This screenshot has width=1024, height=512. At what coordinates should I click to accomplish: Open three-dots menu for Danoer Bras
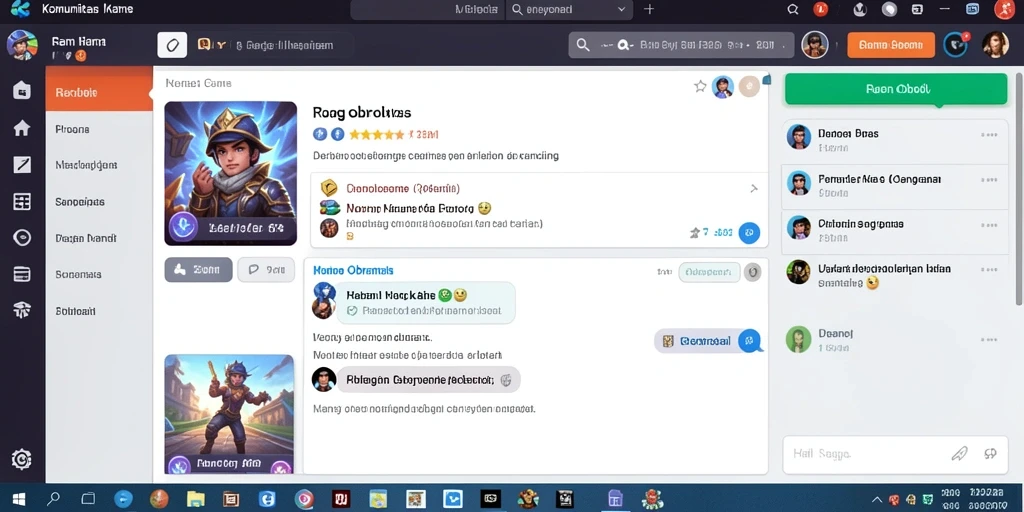click(989, 135)
